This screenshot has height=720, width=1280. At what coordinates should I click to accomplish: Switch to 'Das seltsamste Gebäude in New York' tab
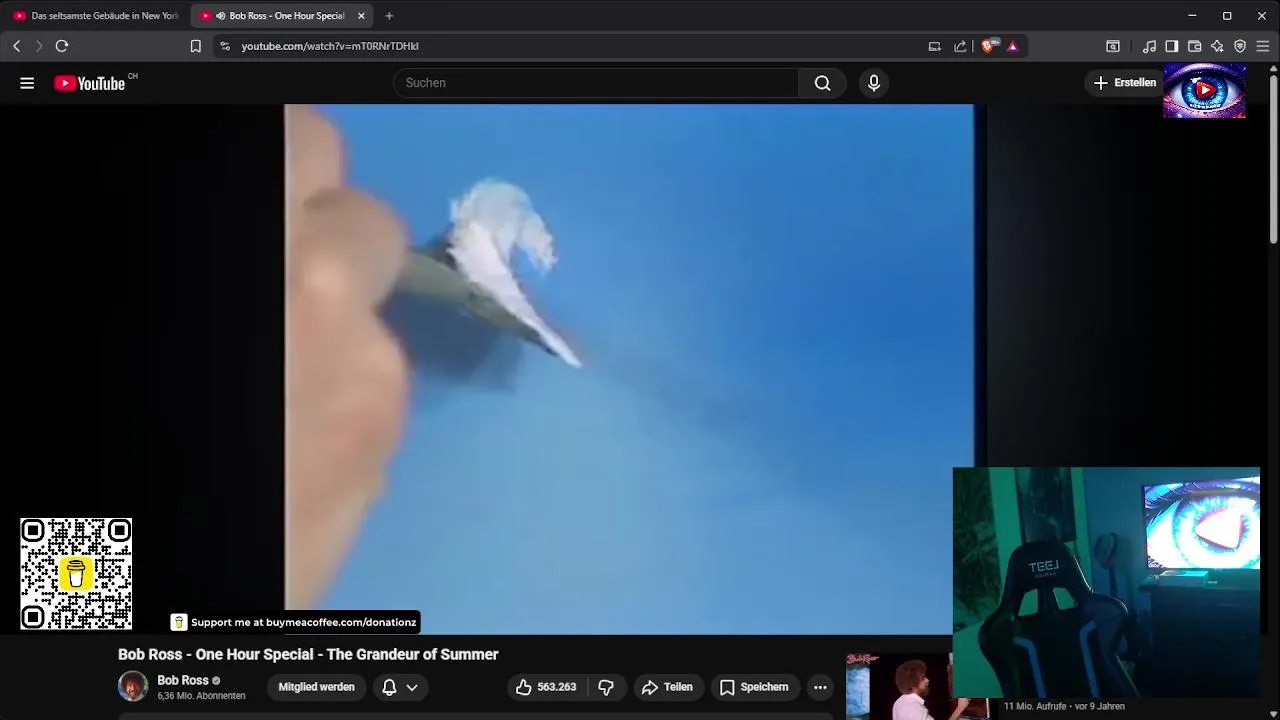(x=95, y=16)
